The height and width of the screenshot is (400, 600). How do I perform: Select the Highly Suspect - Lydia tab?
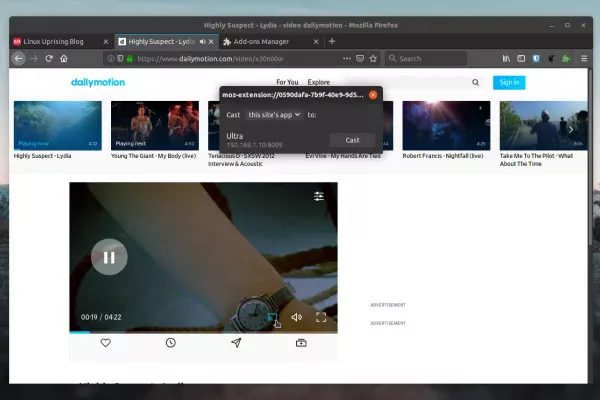point(161,41)
